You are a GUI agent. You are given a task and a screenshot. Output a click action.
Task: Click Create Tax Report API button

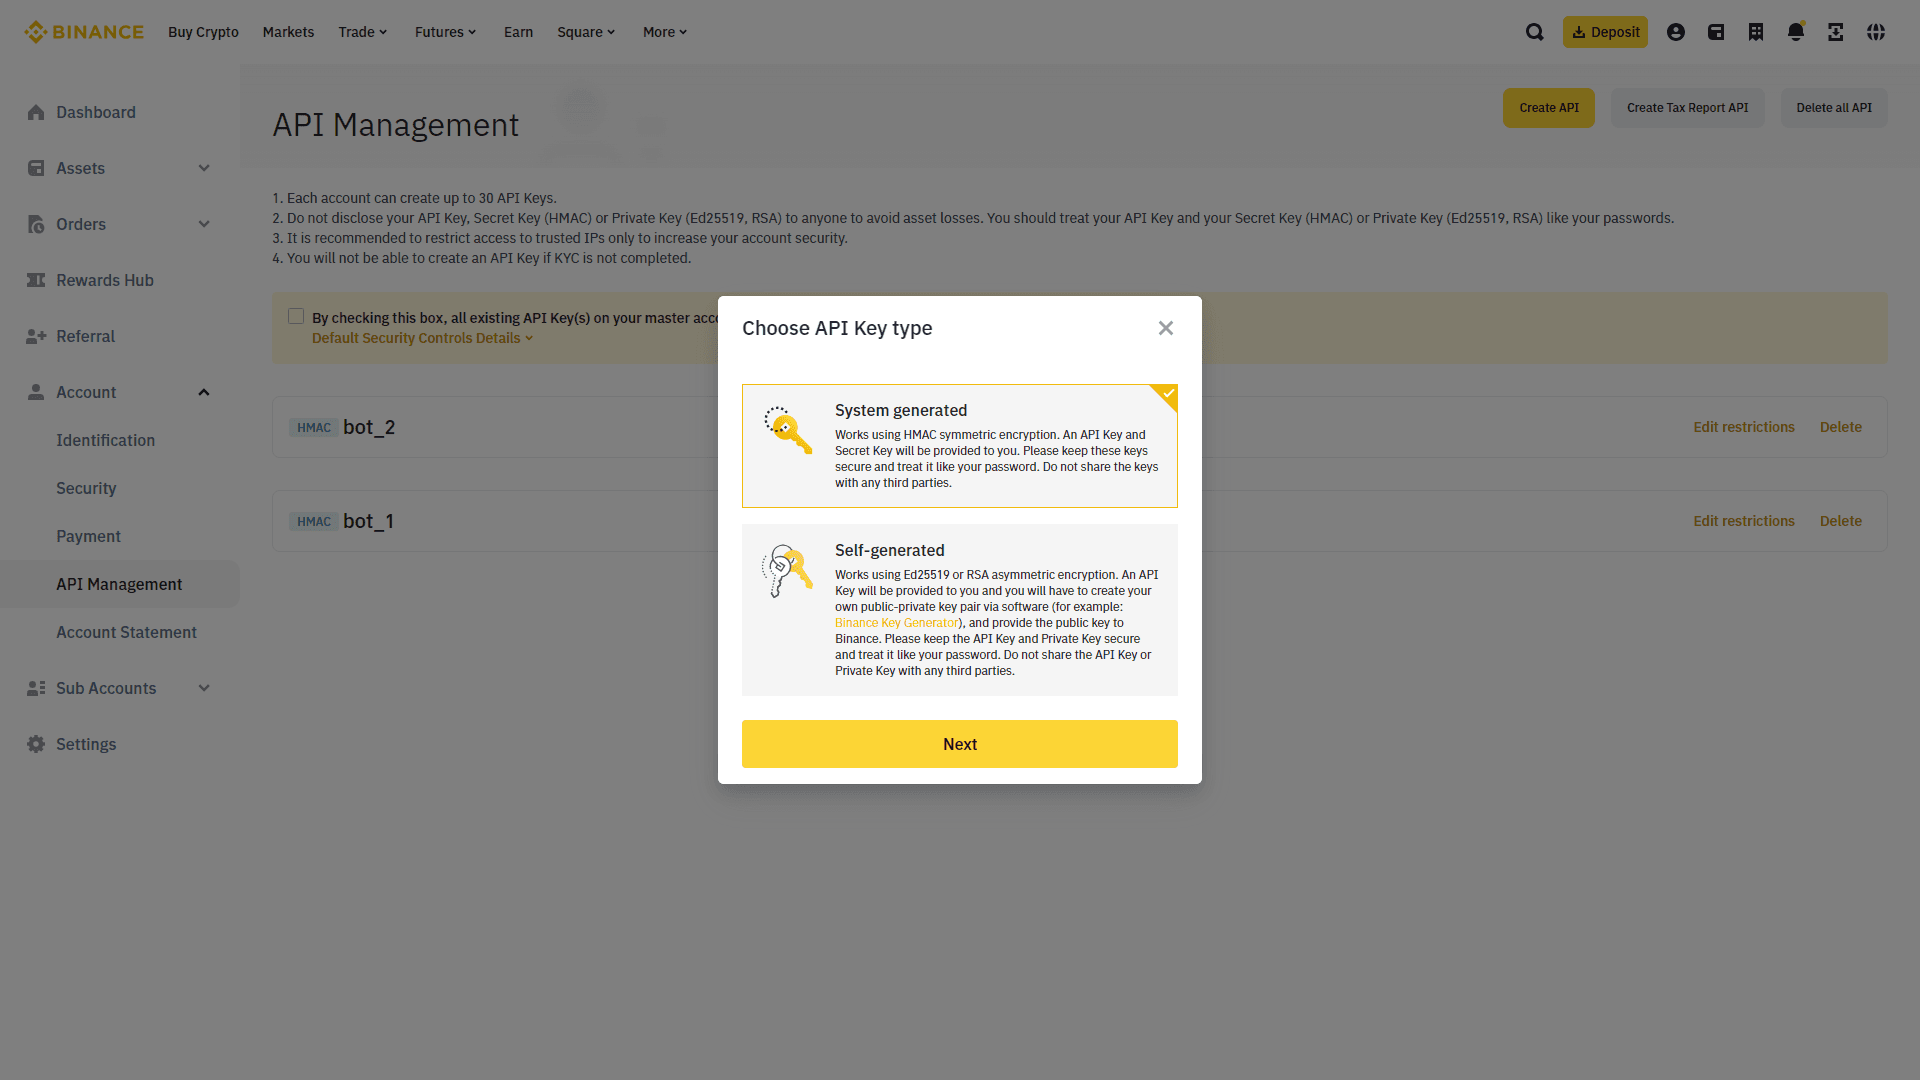pos(1687,108)
